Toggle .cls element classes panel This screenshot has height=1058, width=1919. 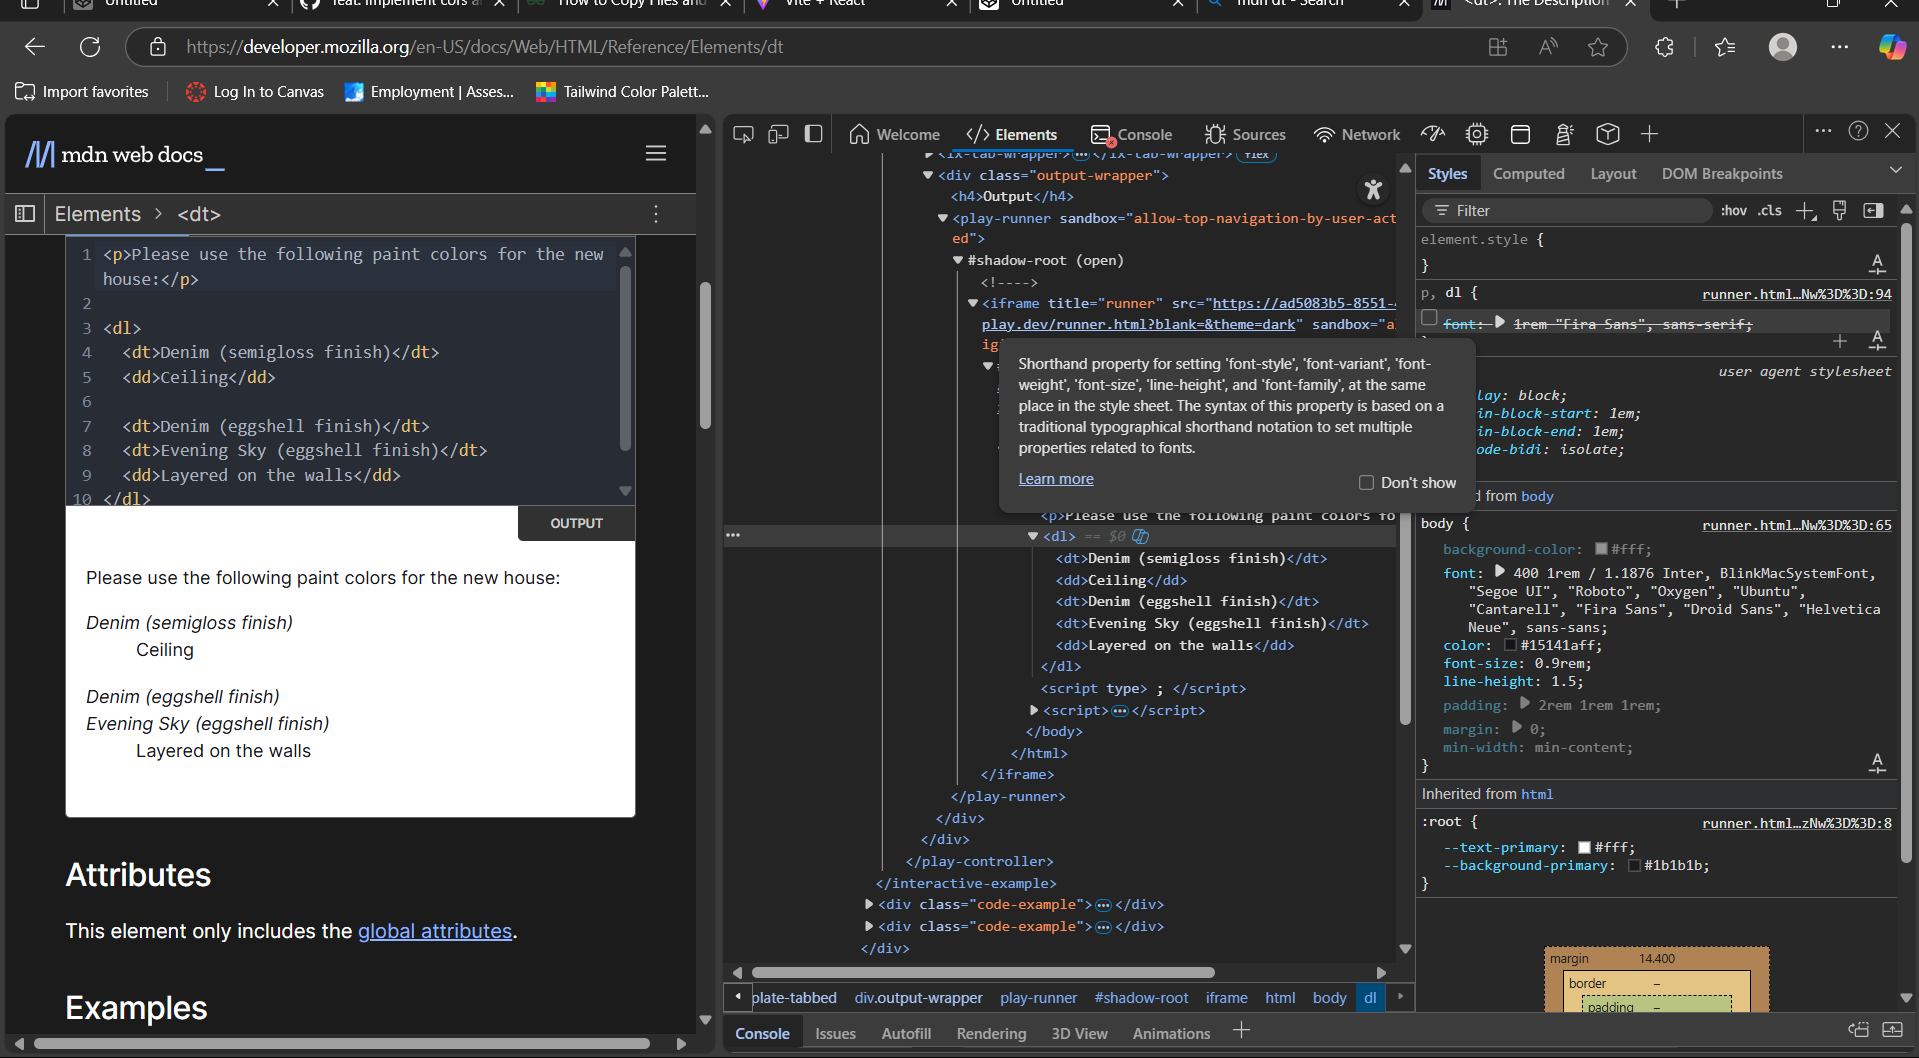pyautogui.click(x=1770, y=210)
